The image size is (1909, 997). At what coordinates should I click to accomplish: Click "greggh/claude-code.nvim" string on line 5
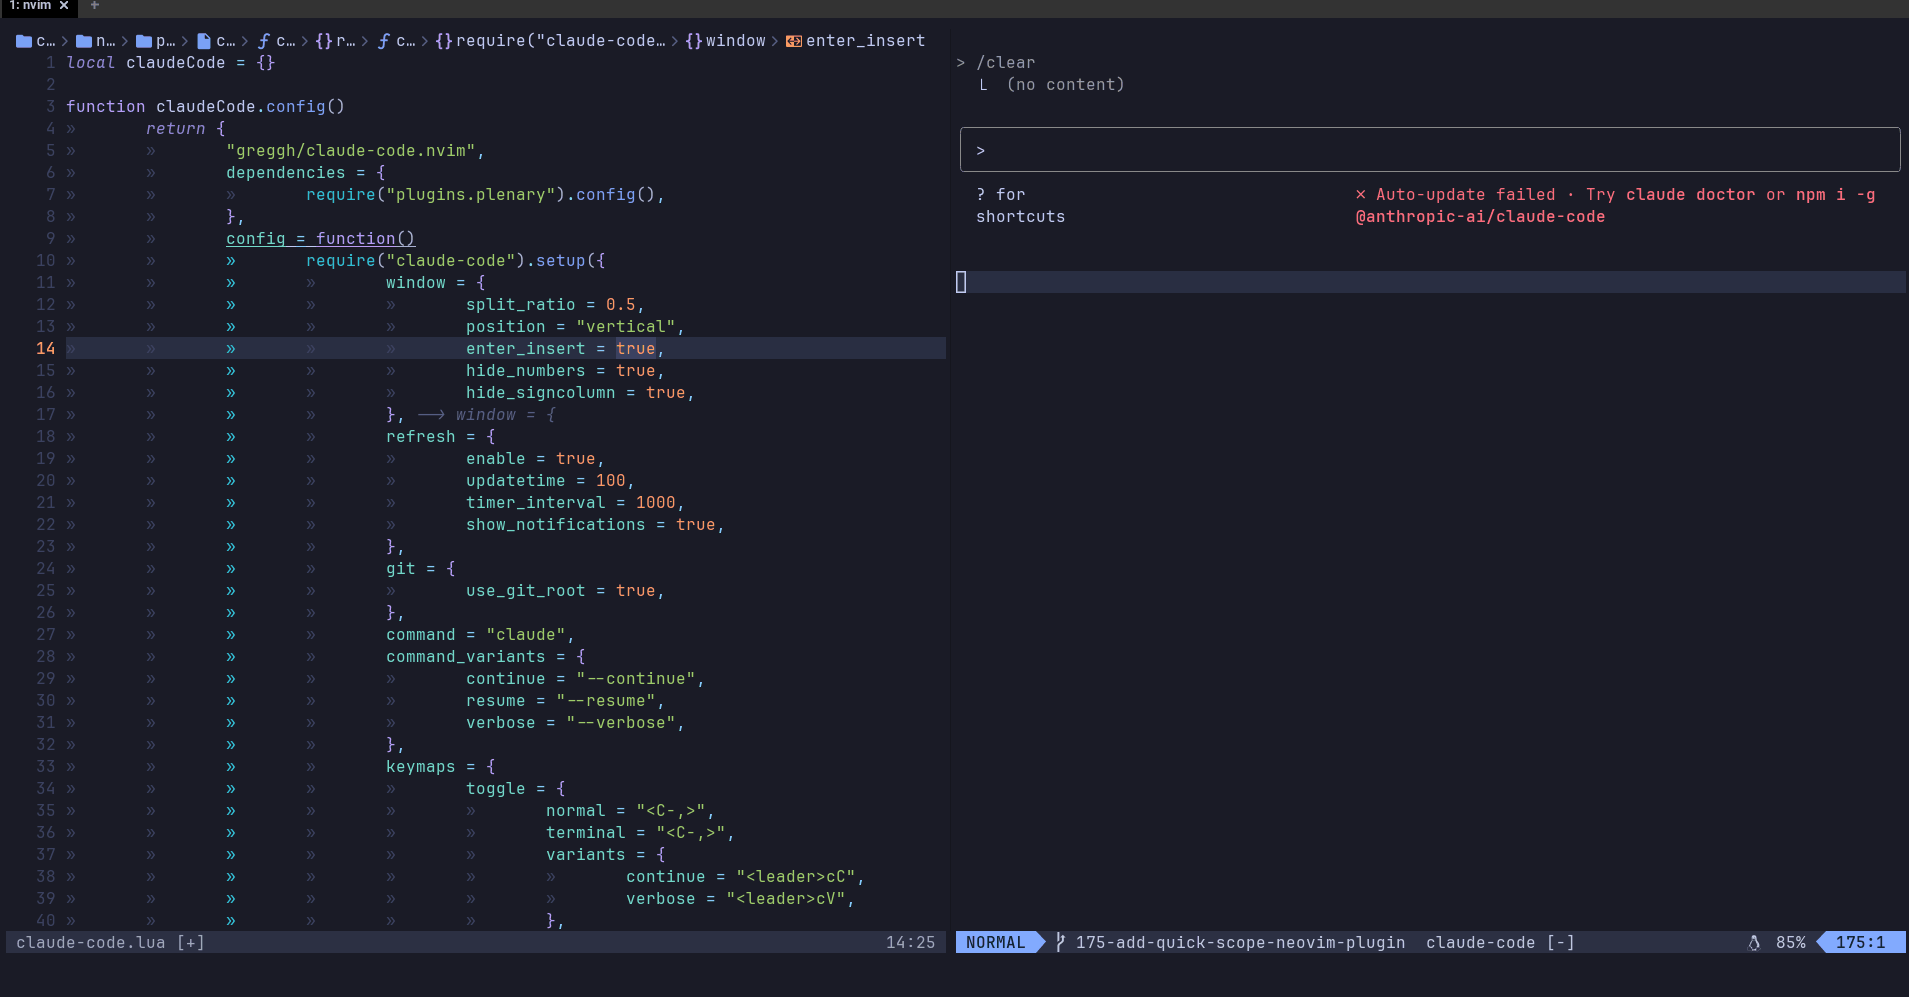pos(351,151)
